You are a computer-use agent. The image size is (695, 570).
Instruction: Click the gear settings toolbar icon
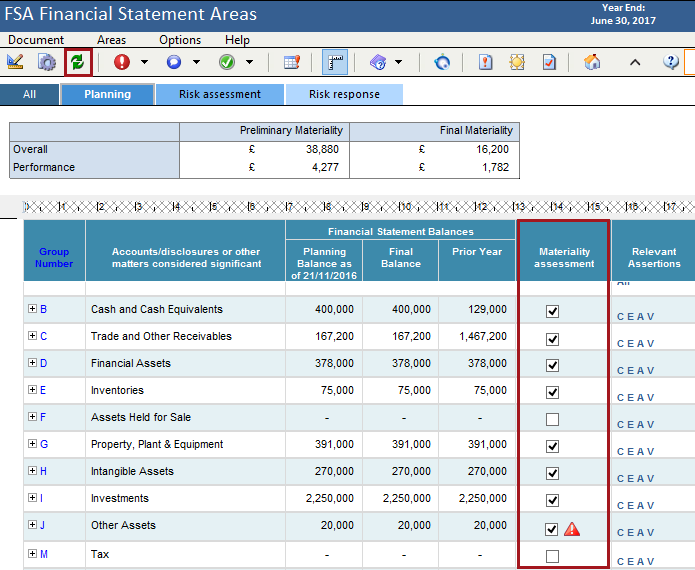(46, 62)
